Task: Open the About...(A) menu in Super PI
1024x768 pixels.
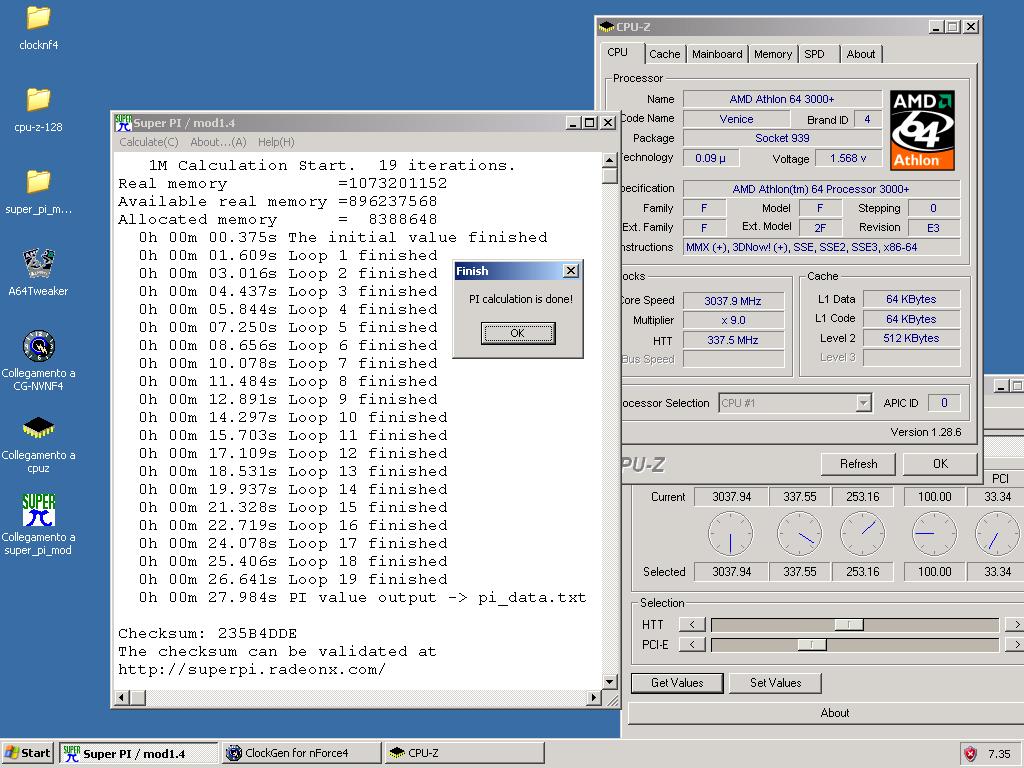Action: point(218,142)
